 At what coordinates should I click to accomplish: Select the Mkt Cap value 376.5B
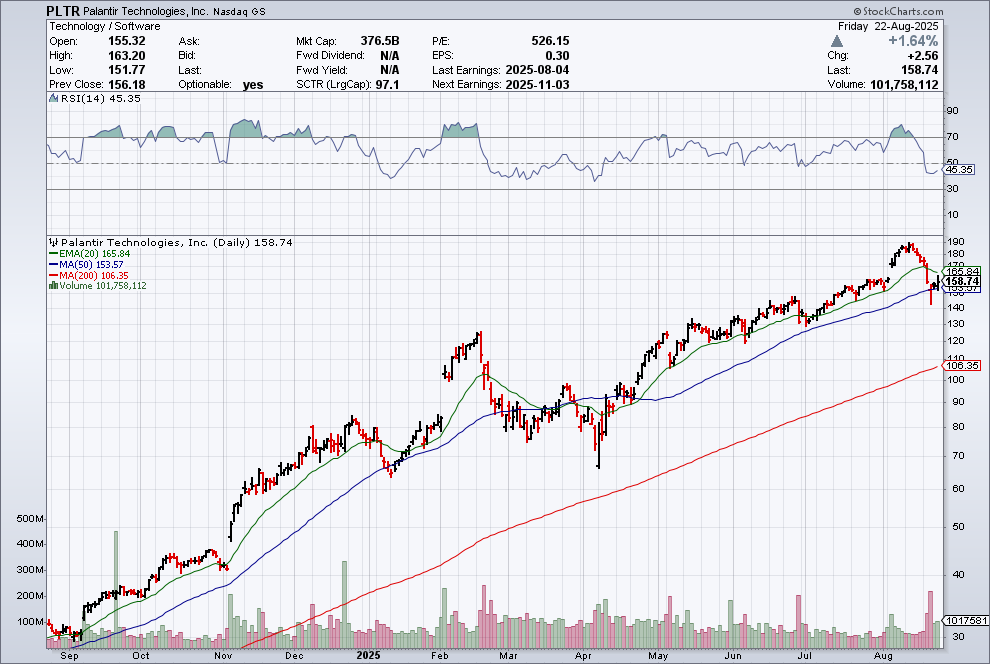(x=380, y=41)
